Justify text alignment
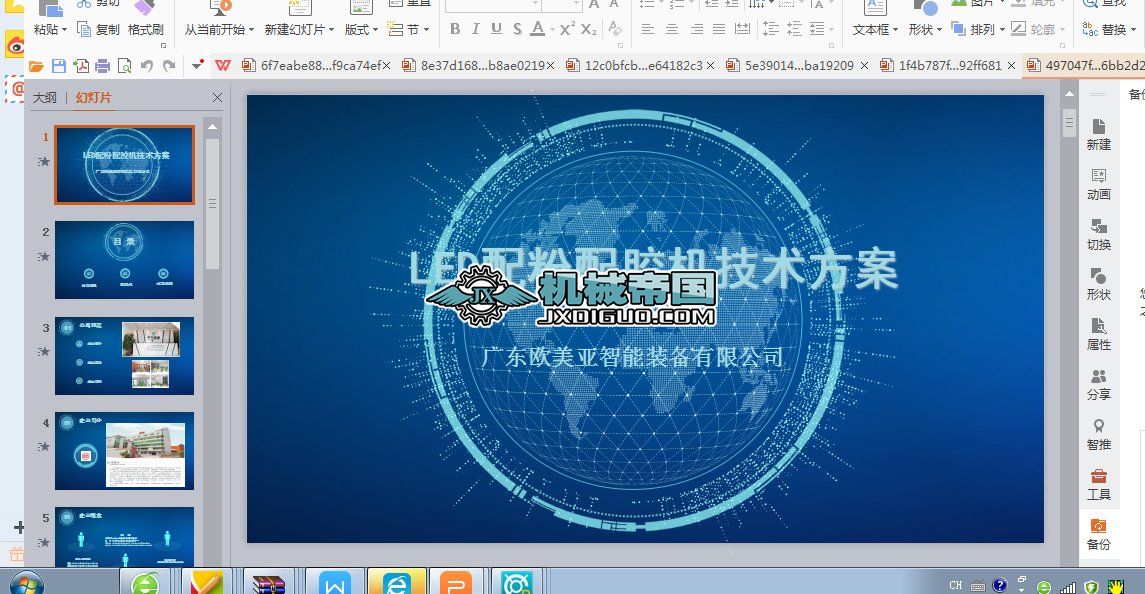This screenshot has height=594, width=1145. [x=719, y=29]
